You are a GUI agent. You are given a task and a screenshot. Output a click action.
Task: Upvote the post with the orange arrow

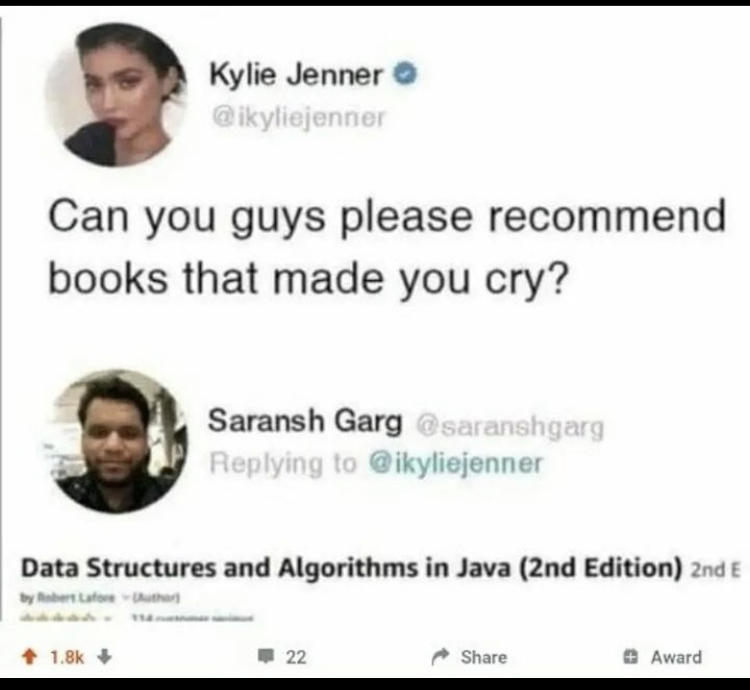pyautogui.click(x=30, y=657)
